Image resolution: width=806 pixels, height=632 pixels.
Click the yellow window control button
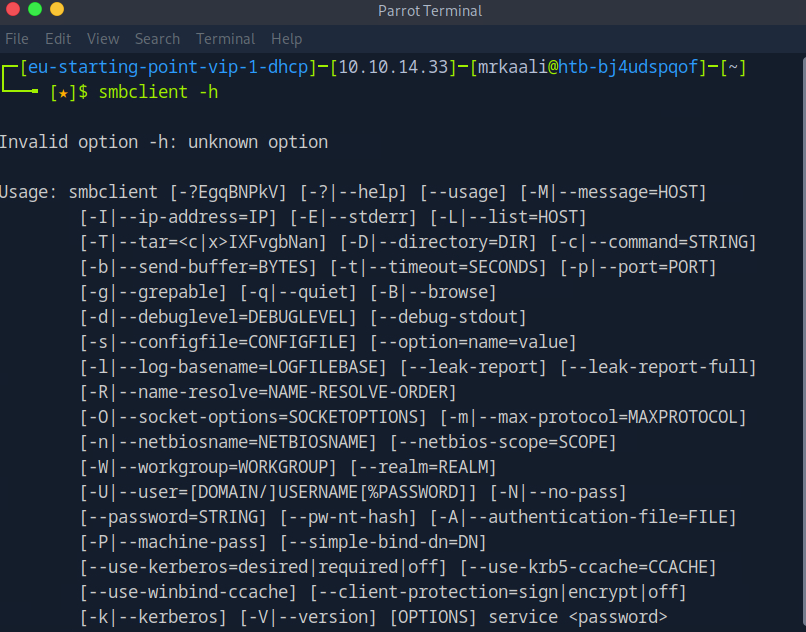[x=56, y=10]
